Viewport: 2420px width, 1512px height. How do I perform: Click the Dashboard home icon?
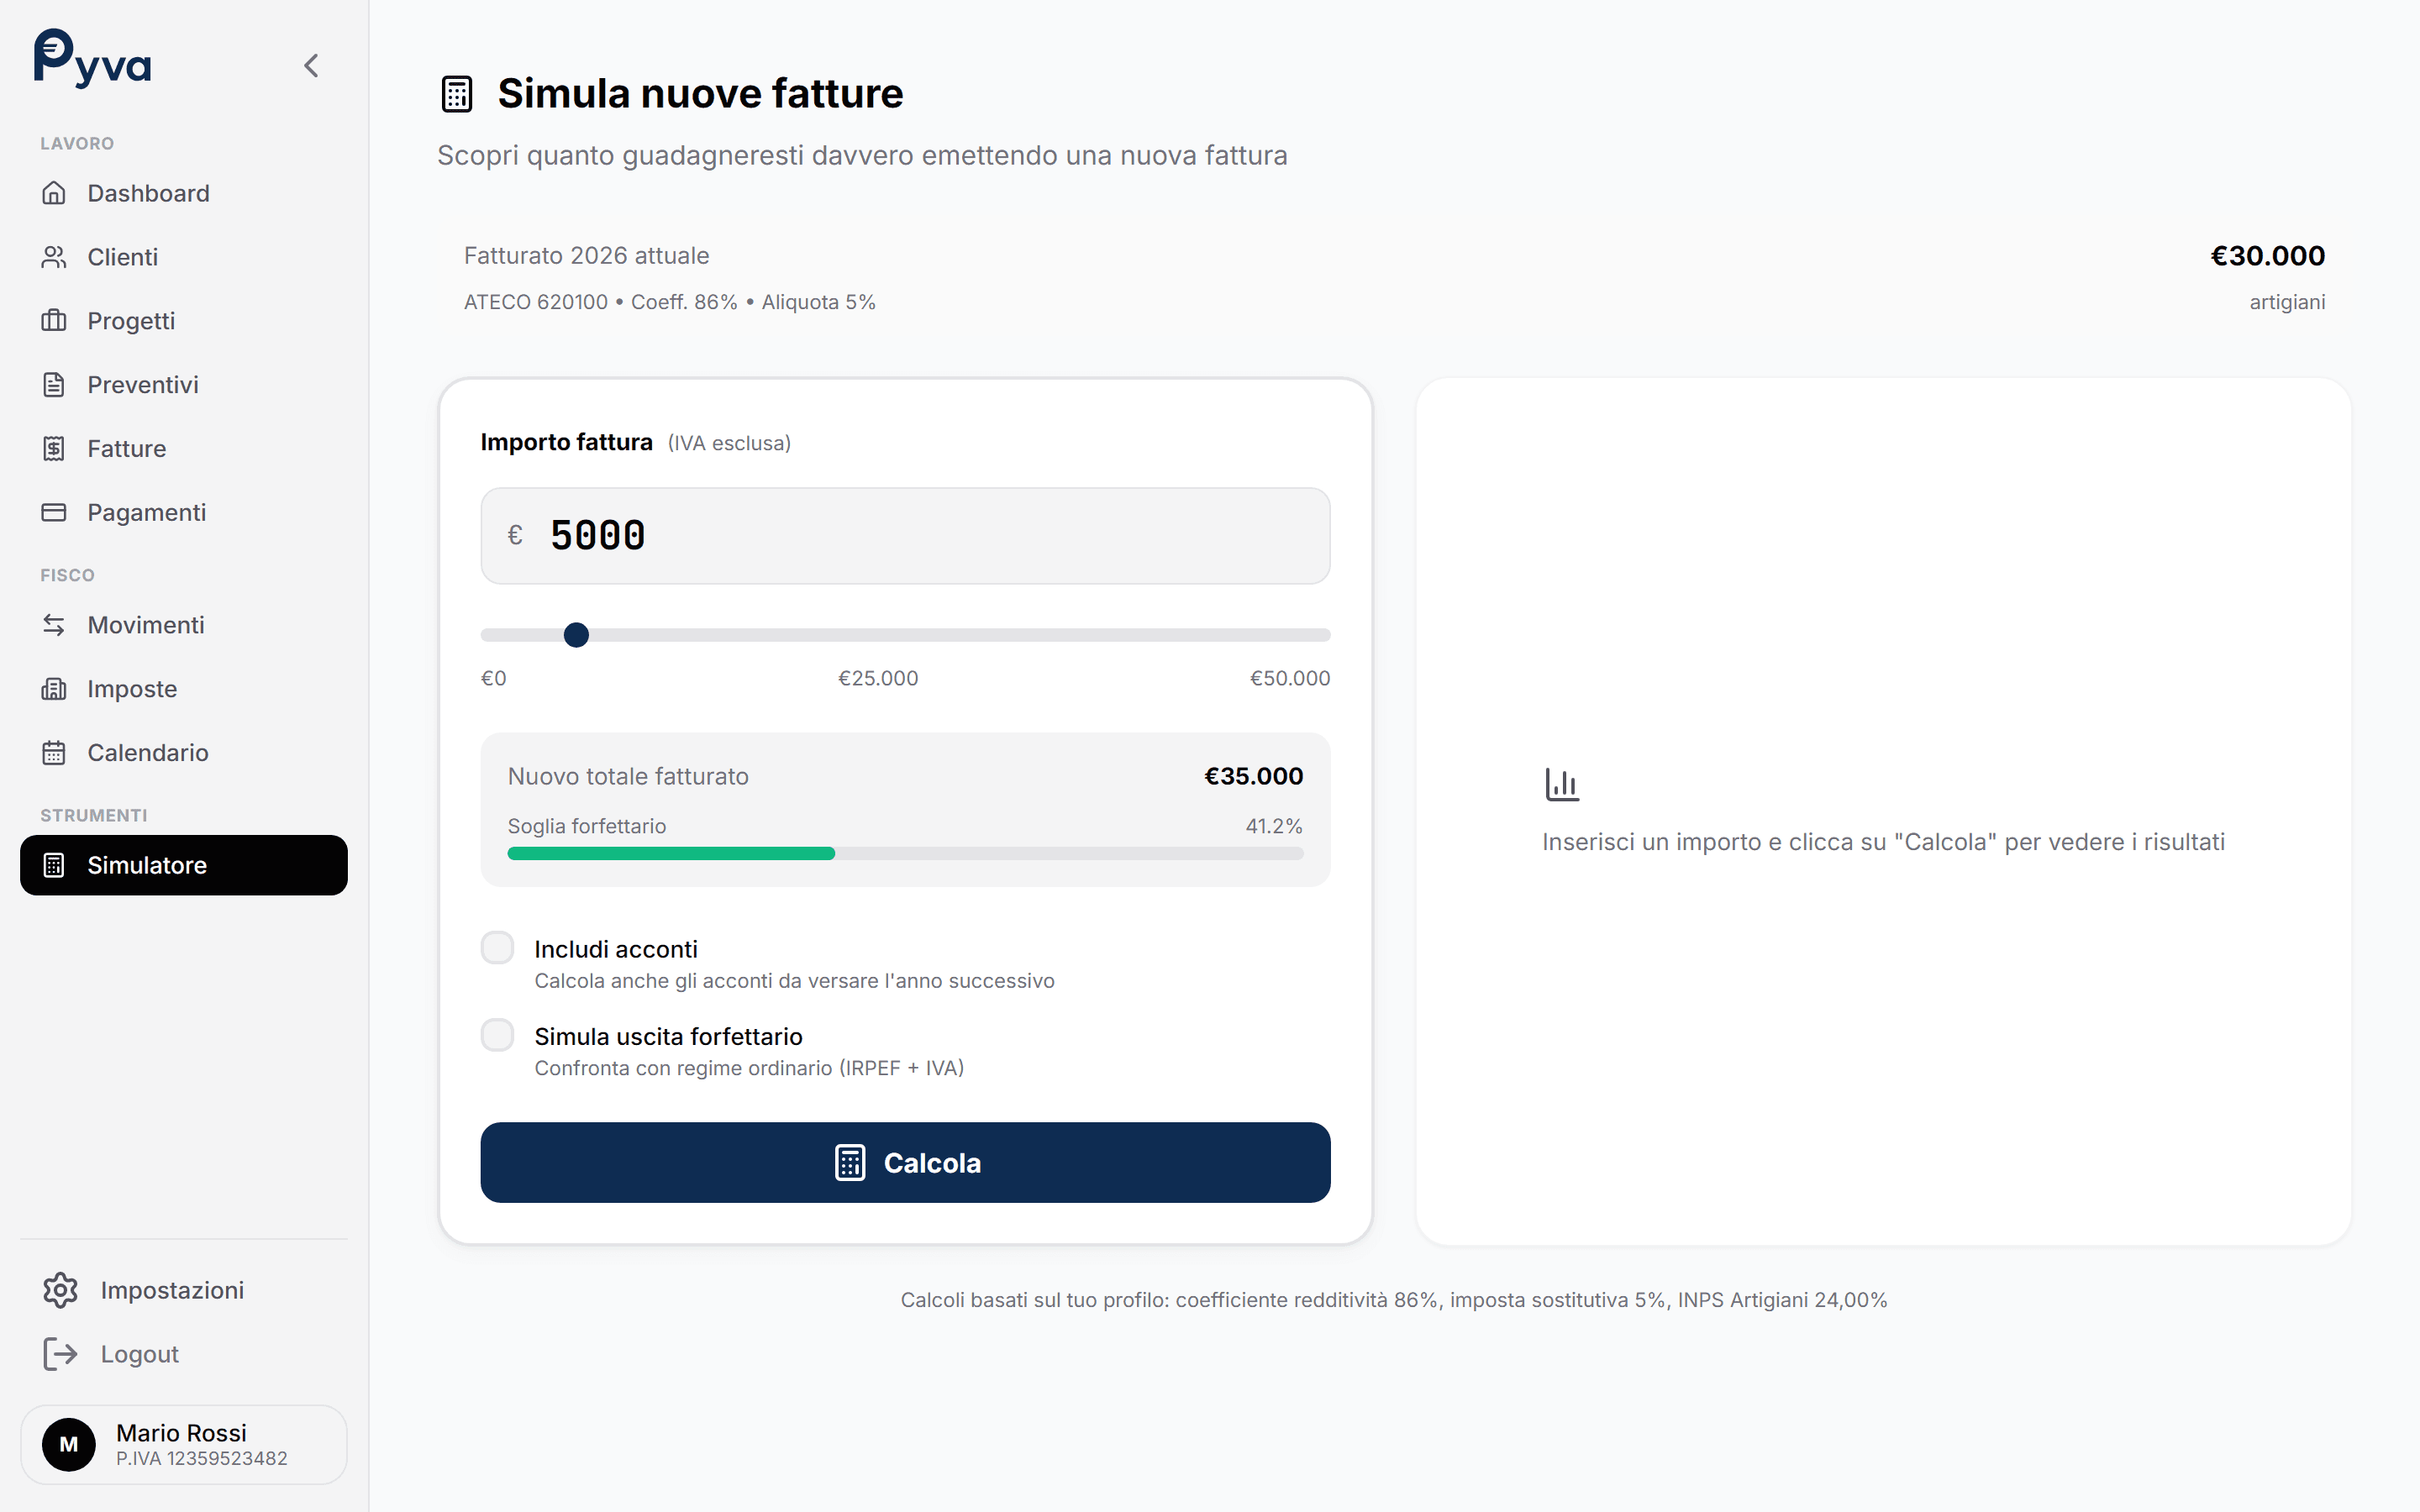click(x=54, y=193)
